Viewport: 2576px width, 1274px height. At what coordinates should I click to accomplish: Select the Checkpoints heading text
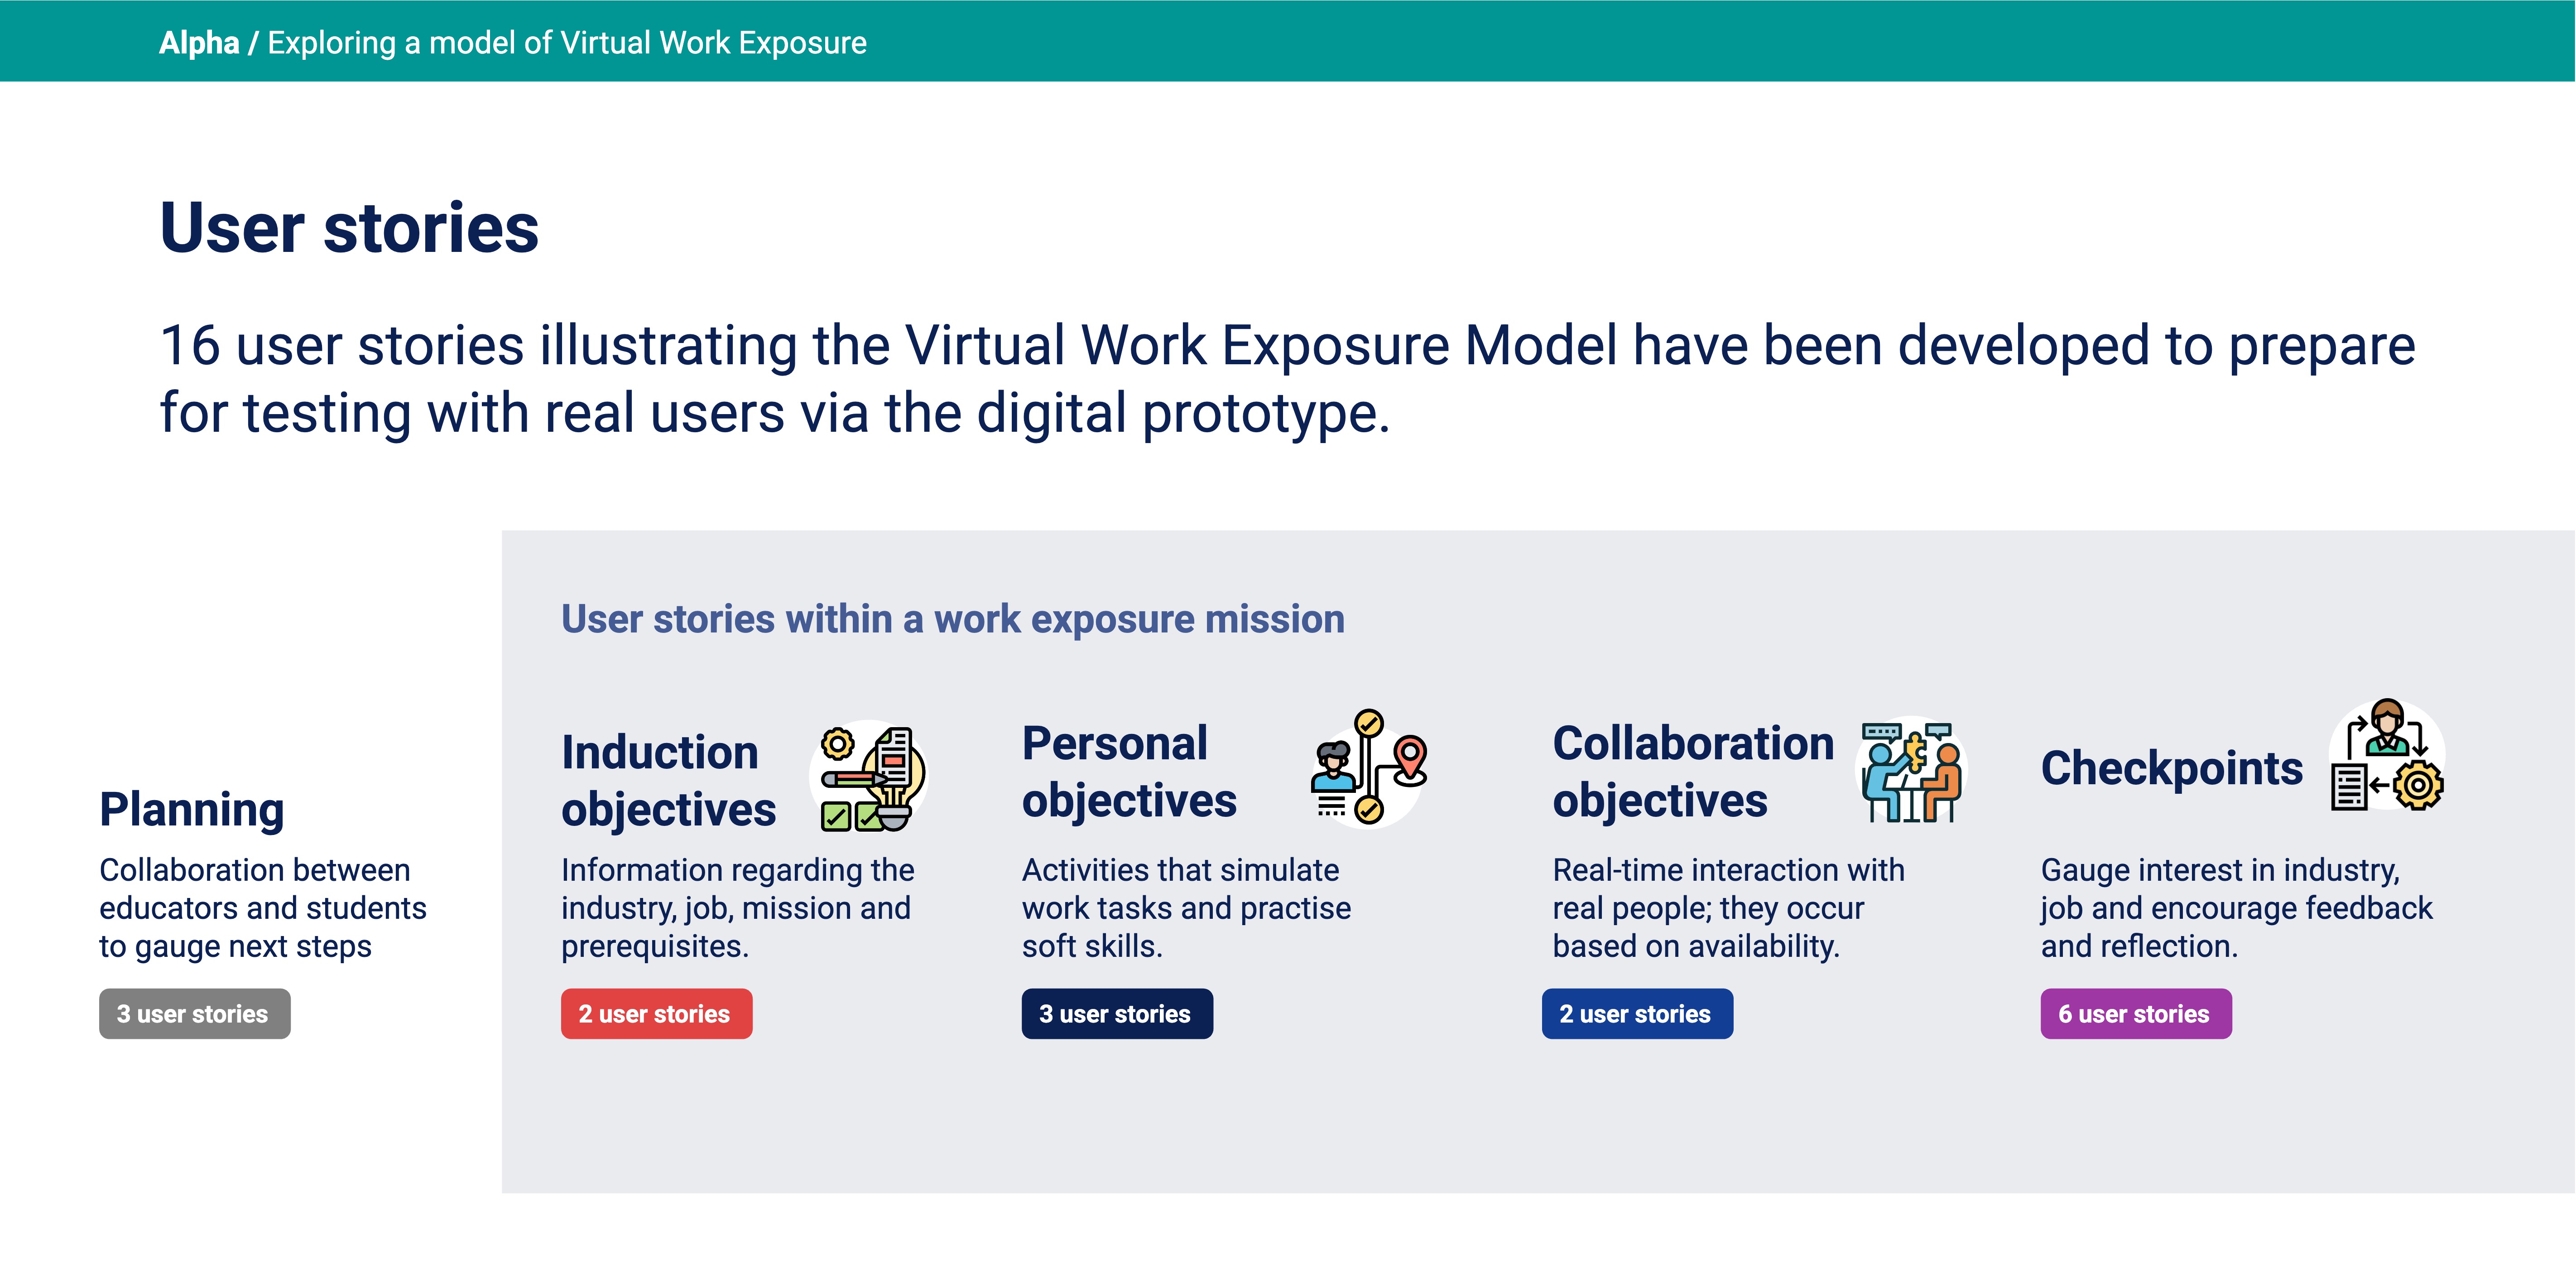click(x=2171, y=768)
